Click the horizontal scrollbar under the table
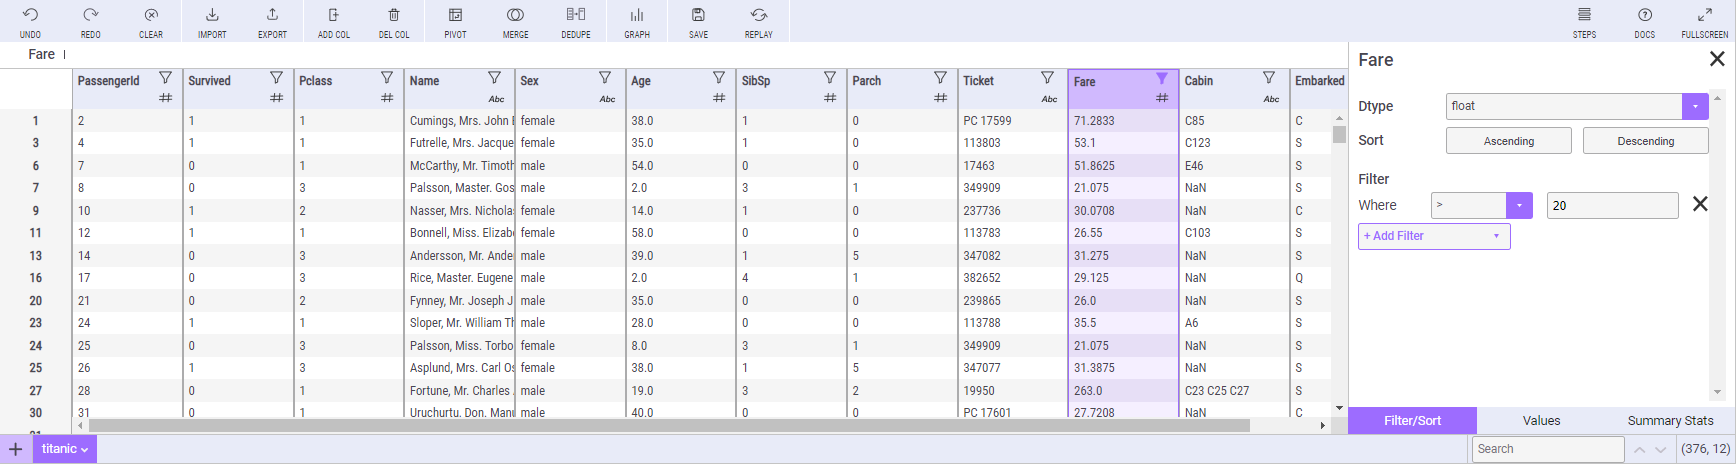Image resolution: width=1736 pixels, height=464 pixels. (668, 426)
